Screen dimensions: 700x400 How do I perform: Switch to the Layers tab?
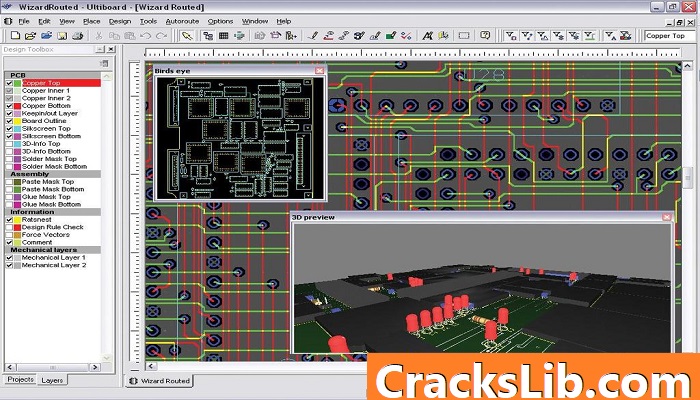click(x=52, y=380)
